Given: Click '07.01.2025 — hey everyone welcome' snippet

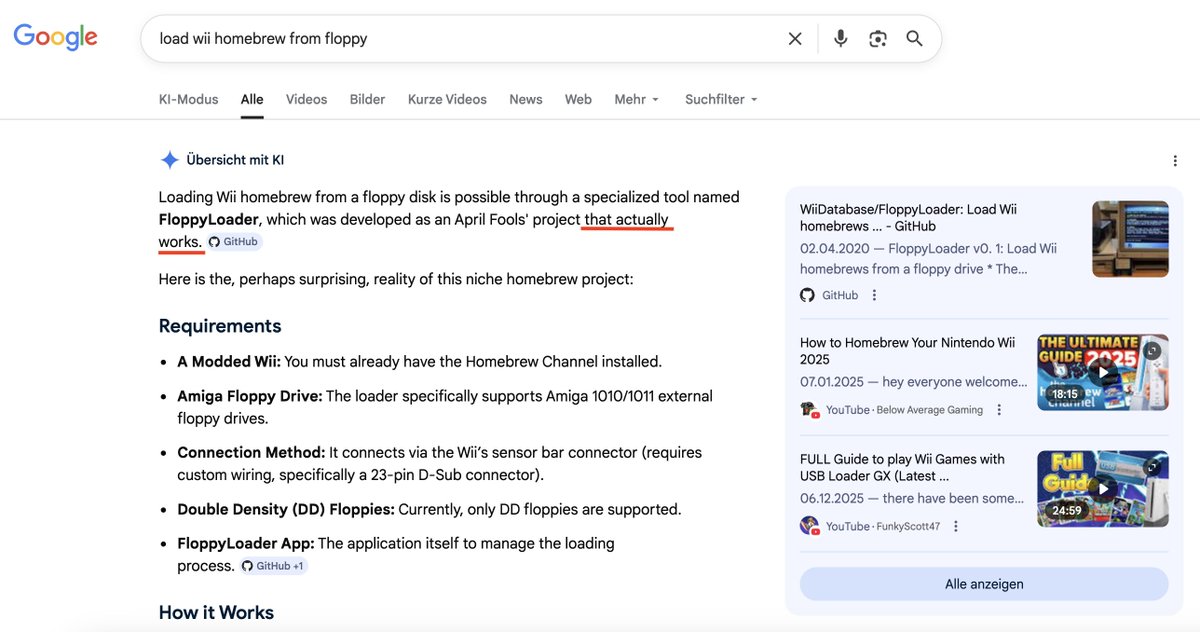Looking at the screenshot, I should (x=914, y=382).
